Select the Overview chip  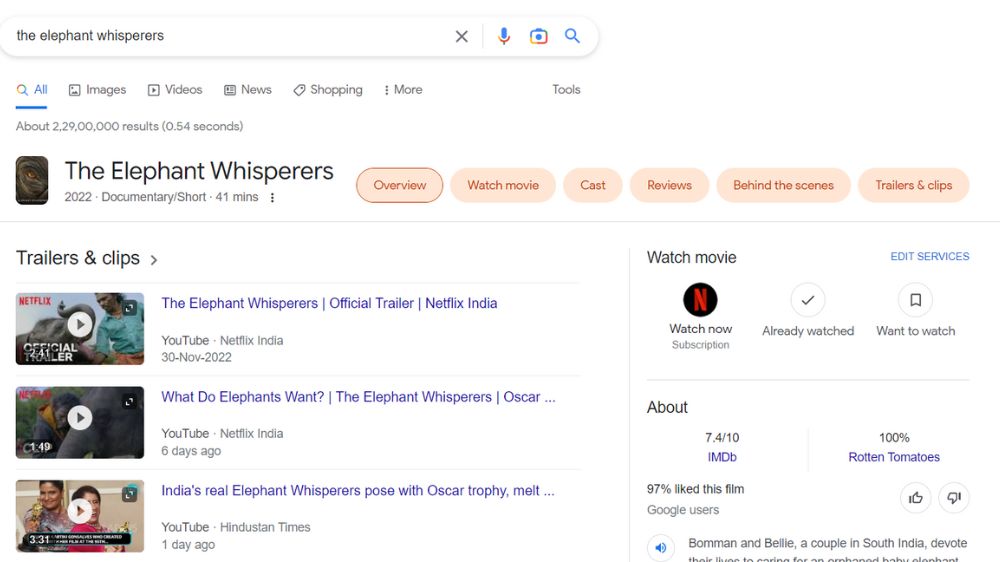400,186
